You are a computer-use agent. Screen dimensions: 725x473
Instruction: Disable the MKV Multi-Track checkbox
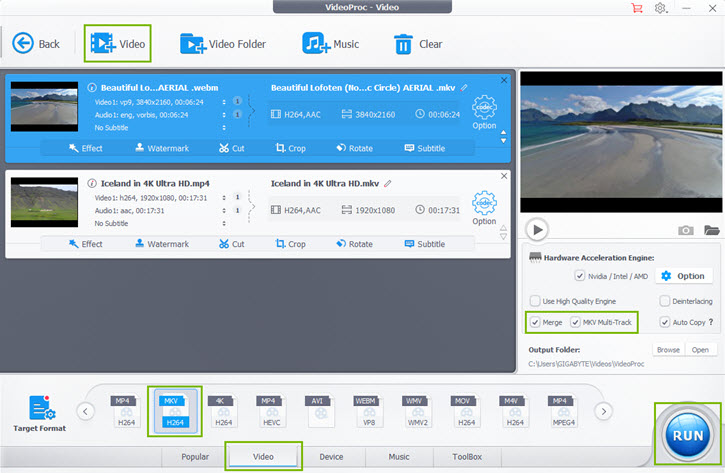(x=576, y=323)
